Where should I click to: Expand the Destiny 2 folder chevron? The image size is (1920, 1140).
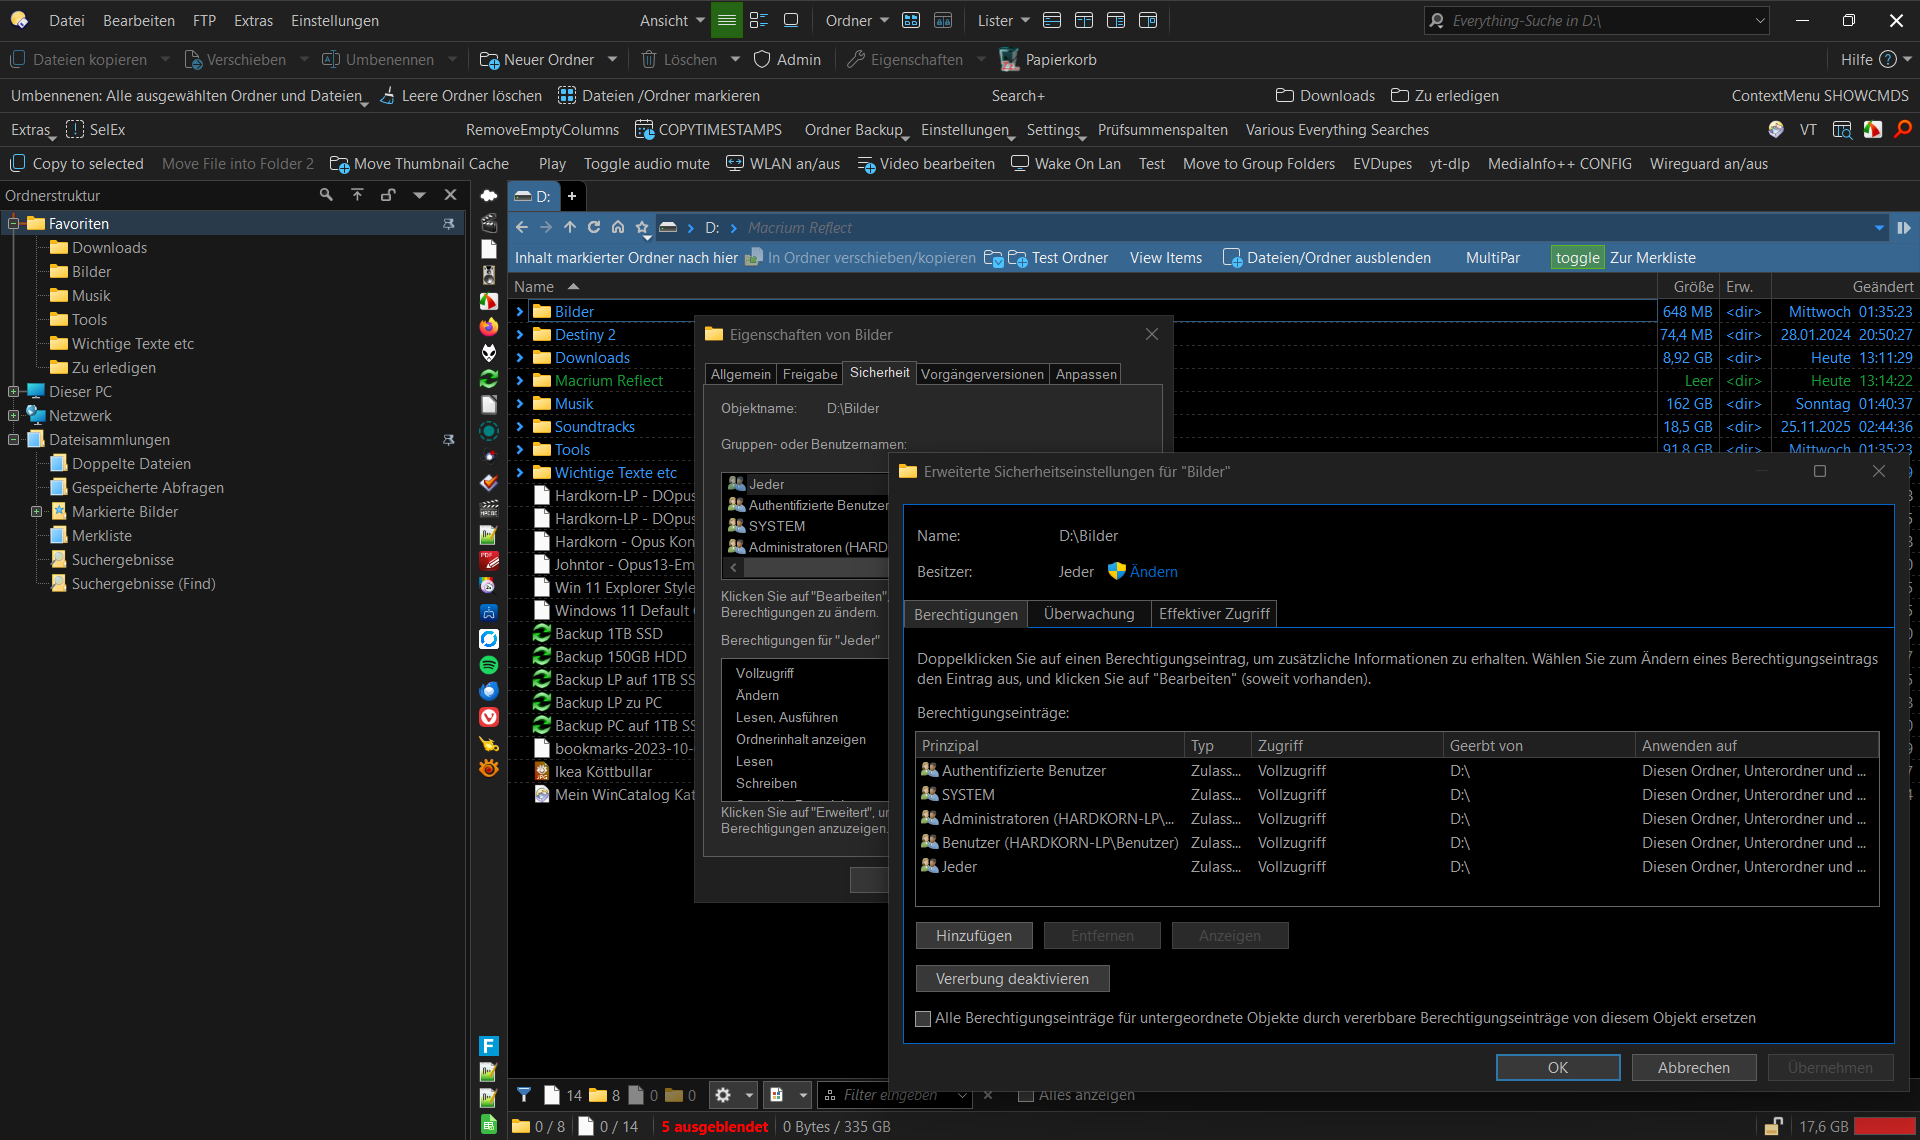tap(520, 335)
